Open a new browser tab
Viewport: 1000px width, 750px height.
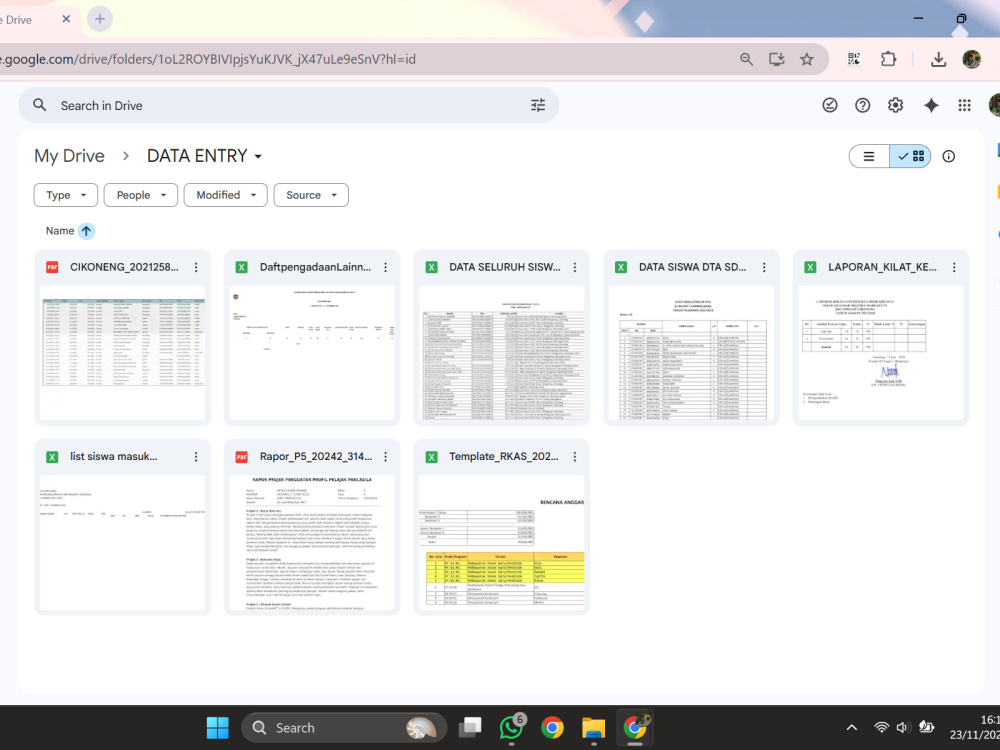pos(99,19)
